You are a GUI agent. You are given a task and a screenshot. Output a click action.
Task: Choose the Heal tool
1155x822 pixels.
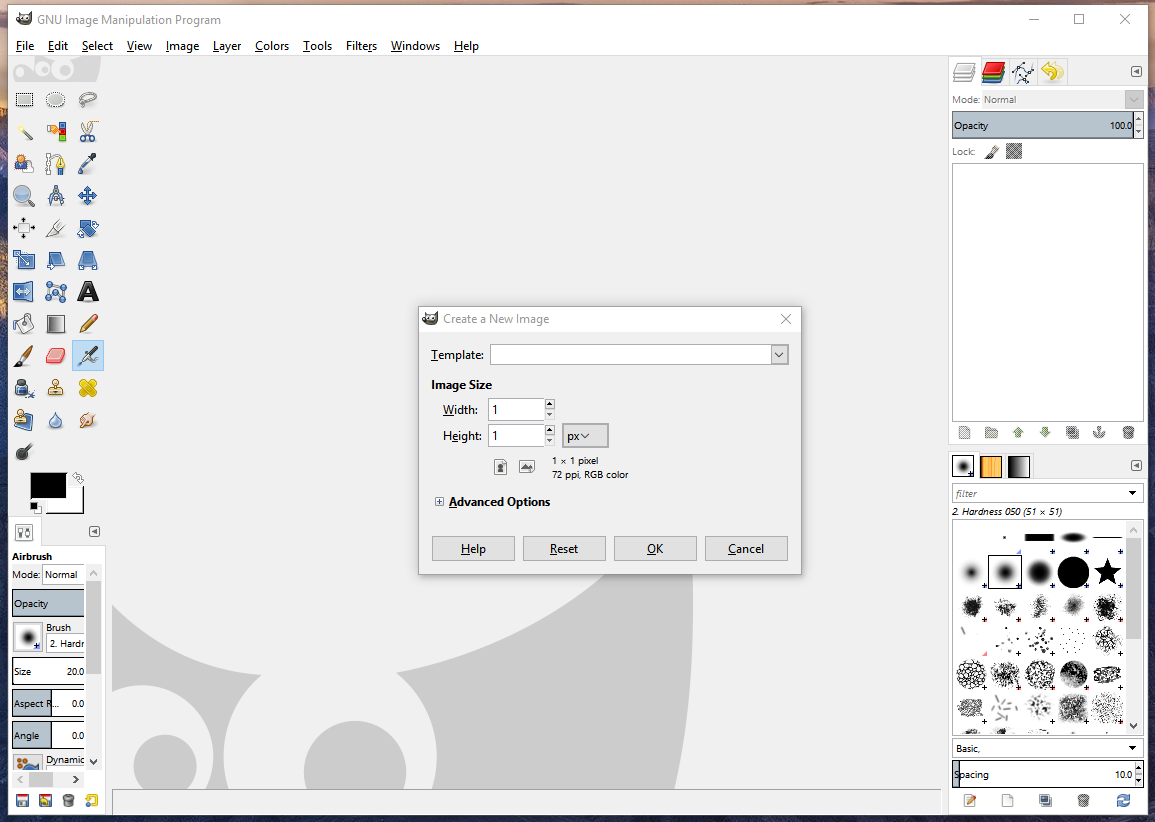(x=88, y=388)
